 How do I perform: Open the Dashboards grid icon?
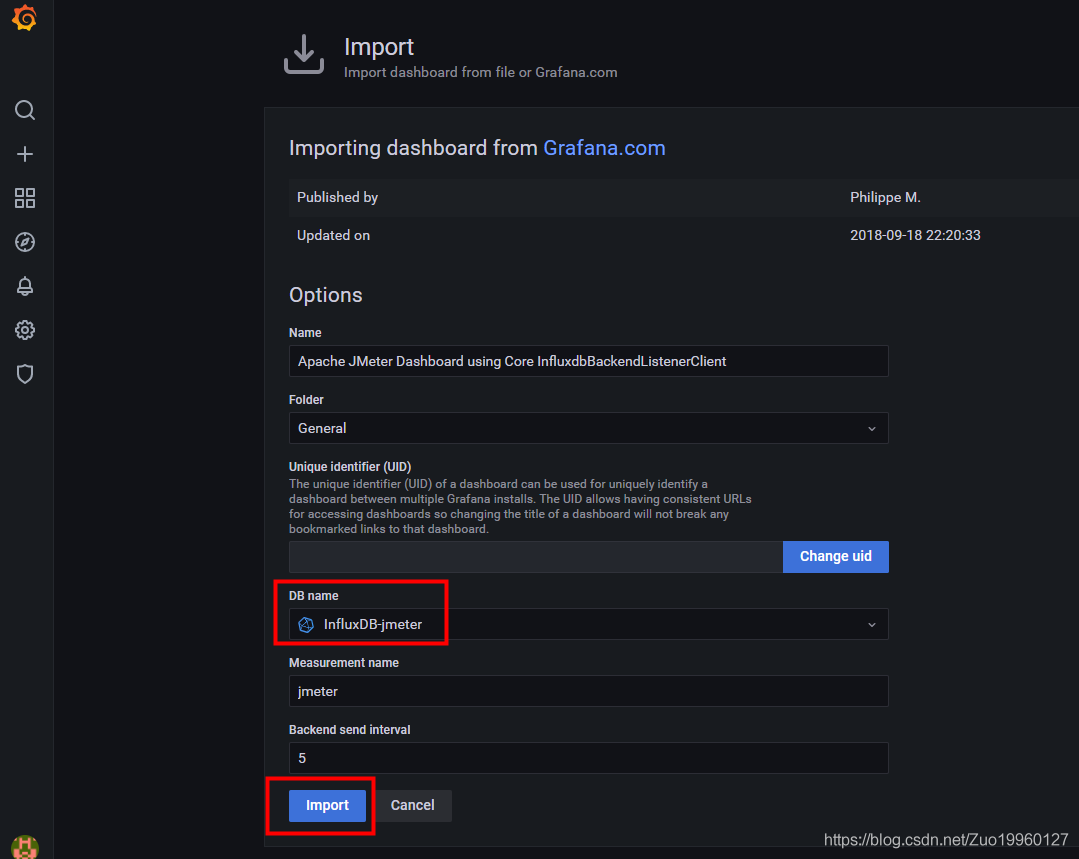click(25, 198)
